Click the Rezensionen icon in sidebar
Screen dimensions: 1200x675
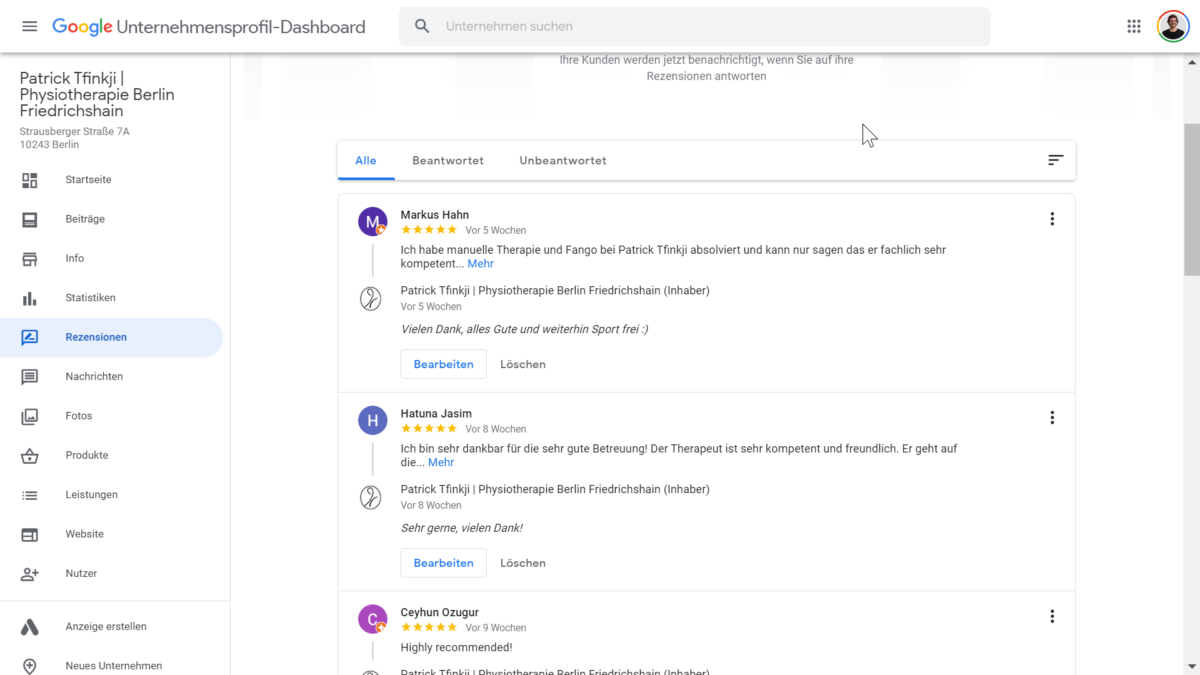(30, 338)
